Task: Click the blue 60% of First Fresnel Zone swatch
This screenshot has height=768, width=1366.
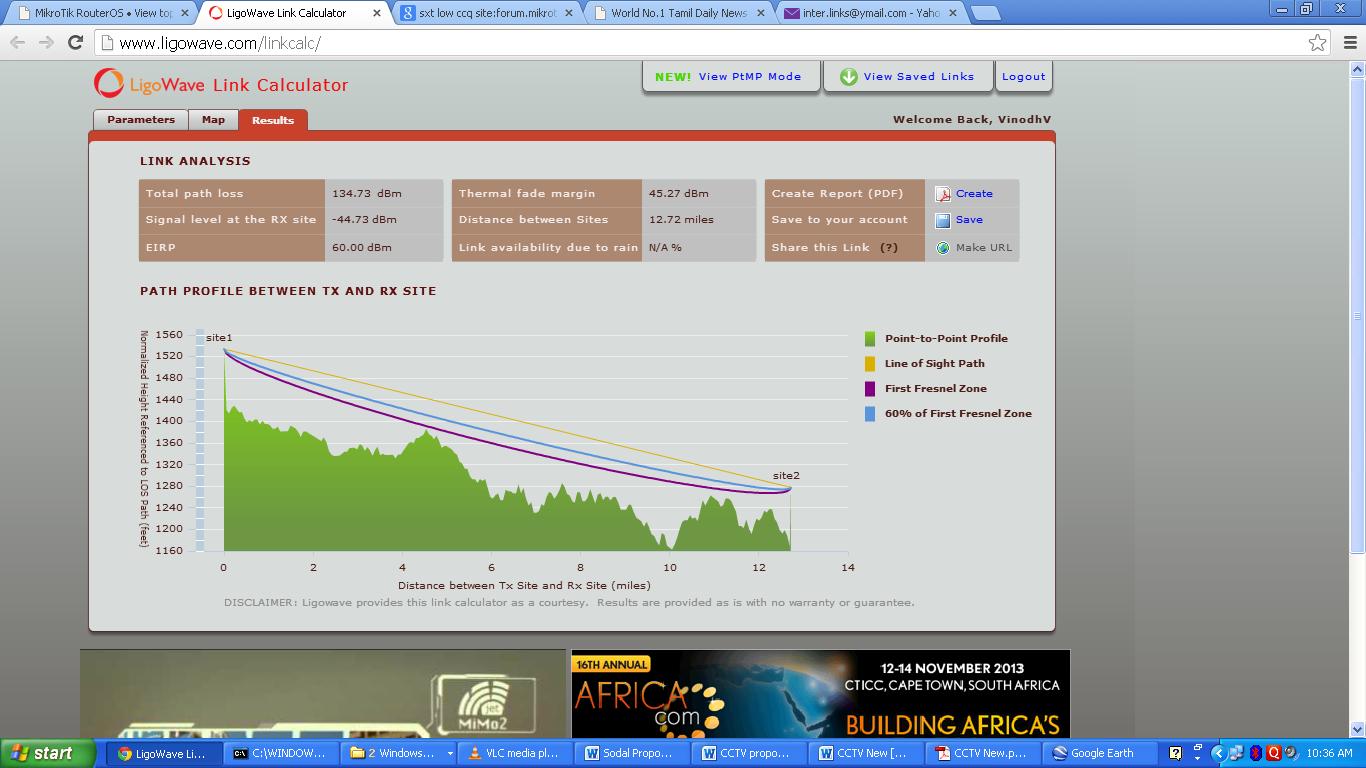Action: tap(870, 414)
